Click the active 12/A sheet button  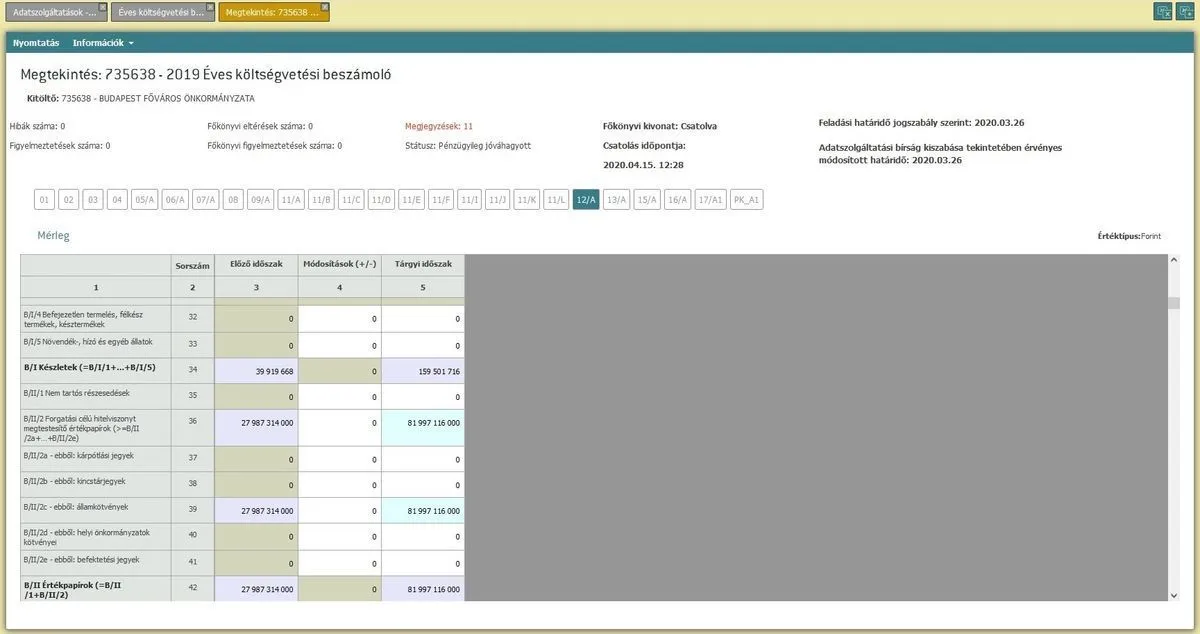(x=586, y=199)
